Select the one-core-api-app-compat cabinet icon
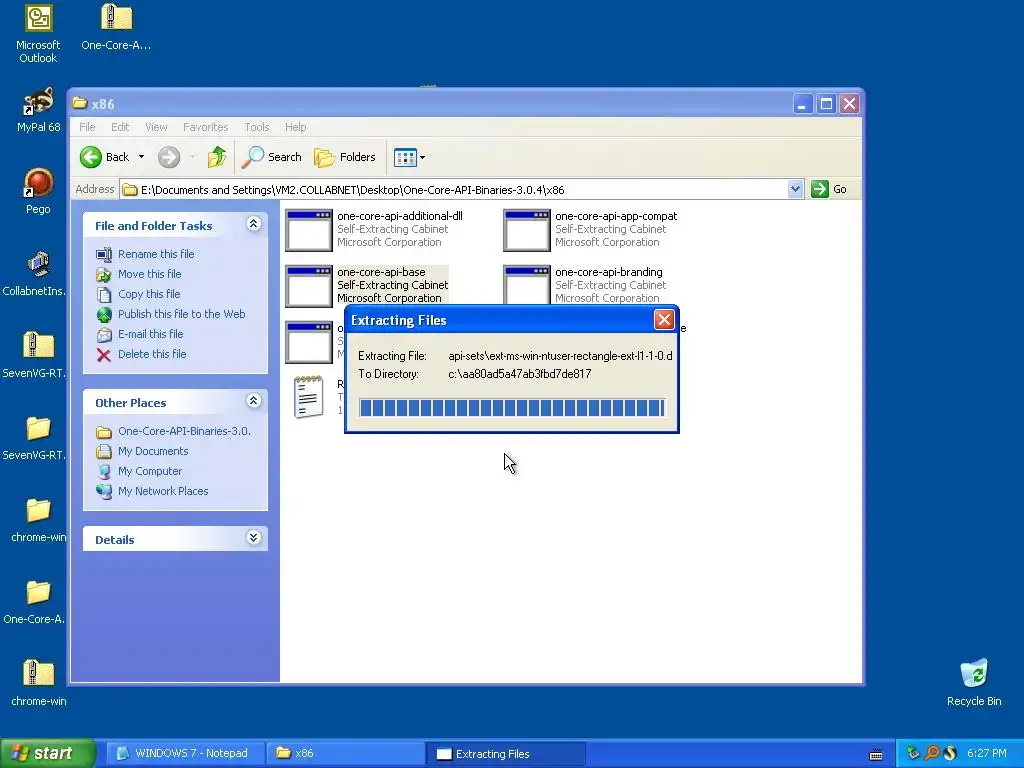This screenshot has width=1024, height=768. click(x=527, y=230)
